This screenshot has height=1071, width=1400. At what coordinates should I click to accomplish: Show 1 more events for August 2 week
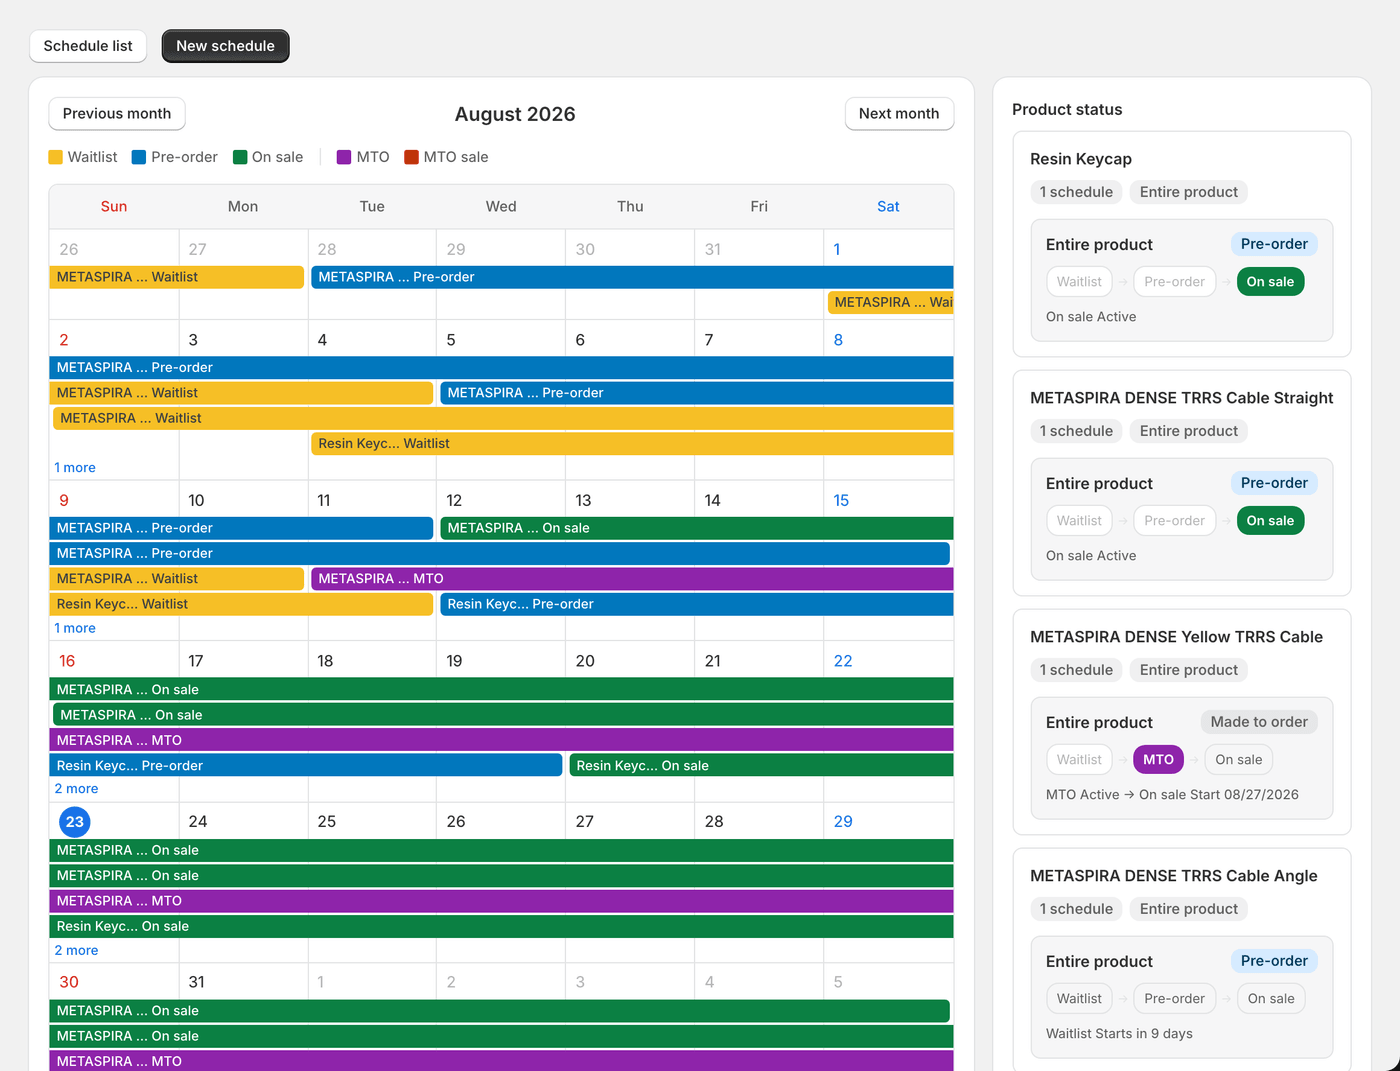click(x=75, y=468)
